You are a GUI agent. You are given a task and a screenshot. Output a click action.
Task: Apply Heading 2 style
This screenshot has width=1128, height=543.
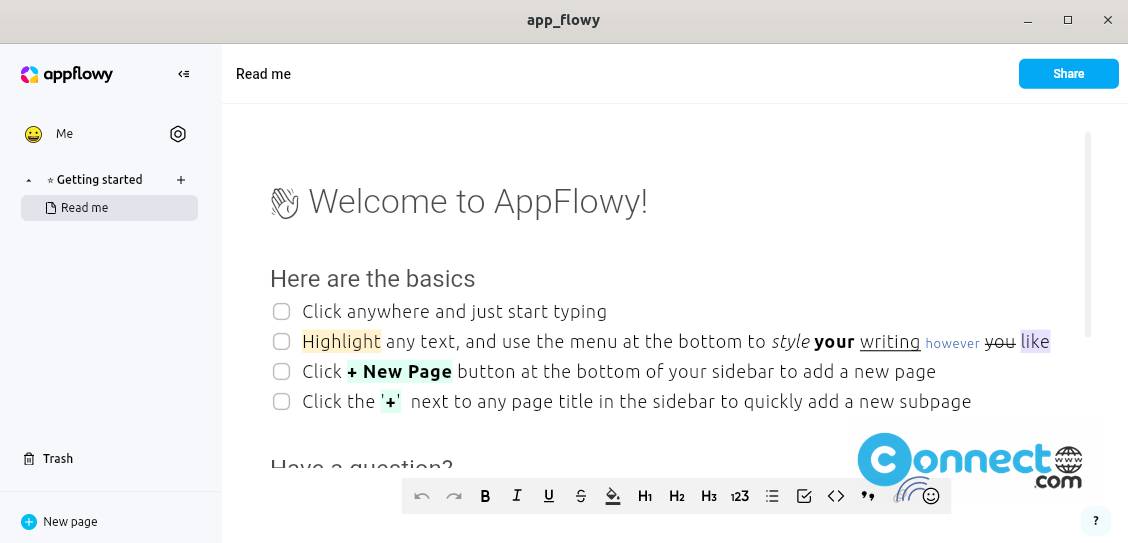(677, 496)
